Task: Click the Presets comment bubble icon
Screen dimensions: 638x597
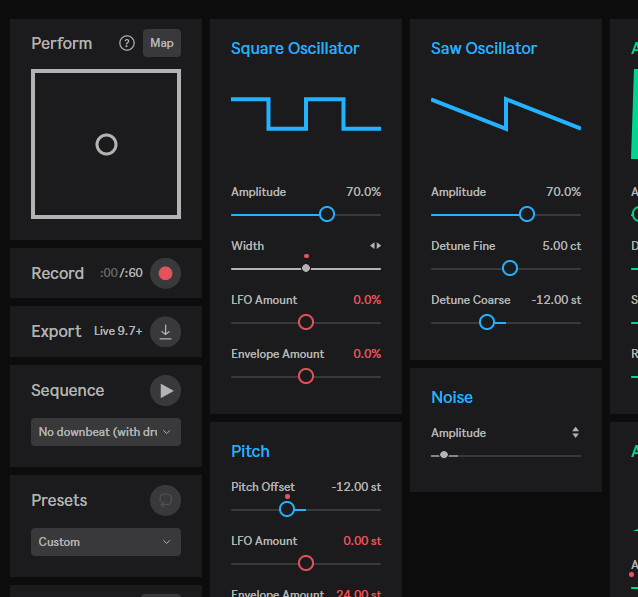Action: 166,500
